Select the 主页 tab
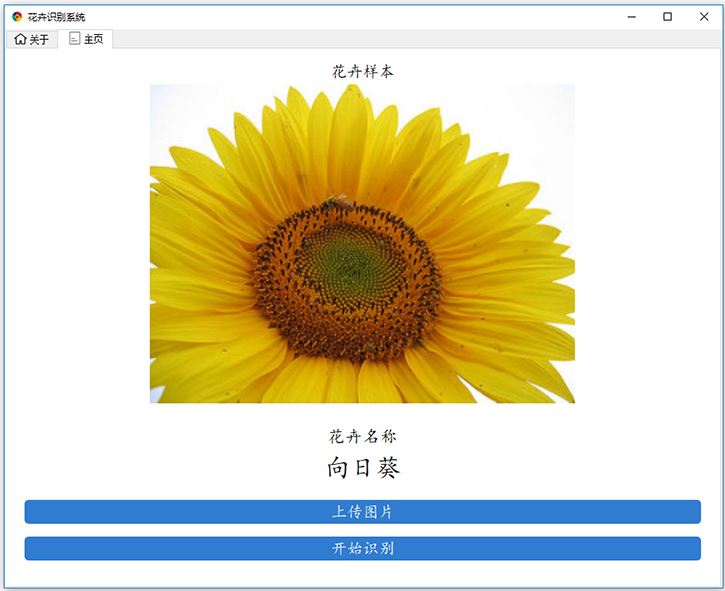 (86, 39)
